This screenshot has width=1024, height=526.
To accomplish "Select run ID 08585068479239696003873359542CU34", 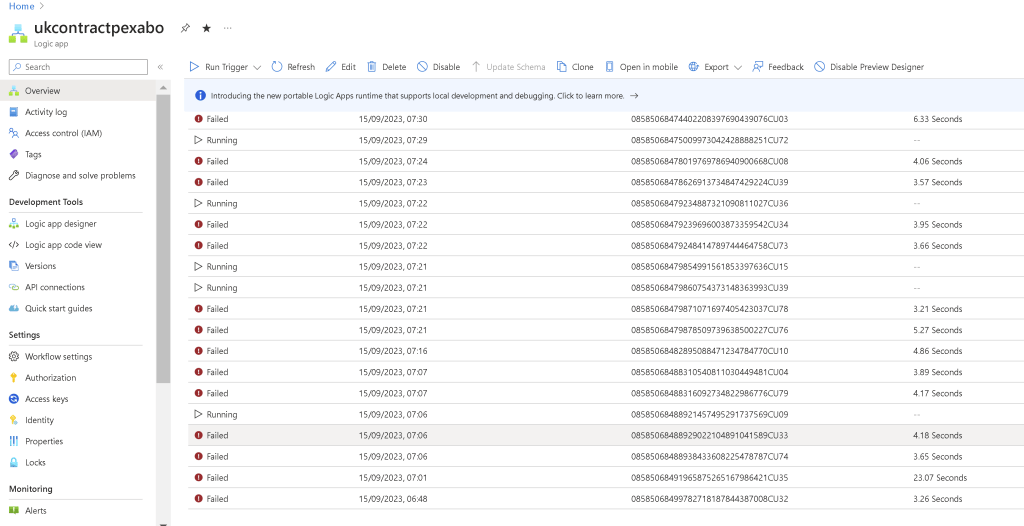I will point(709,224).
